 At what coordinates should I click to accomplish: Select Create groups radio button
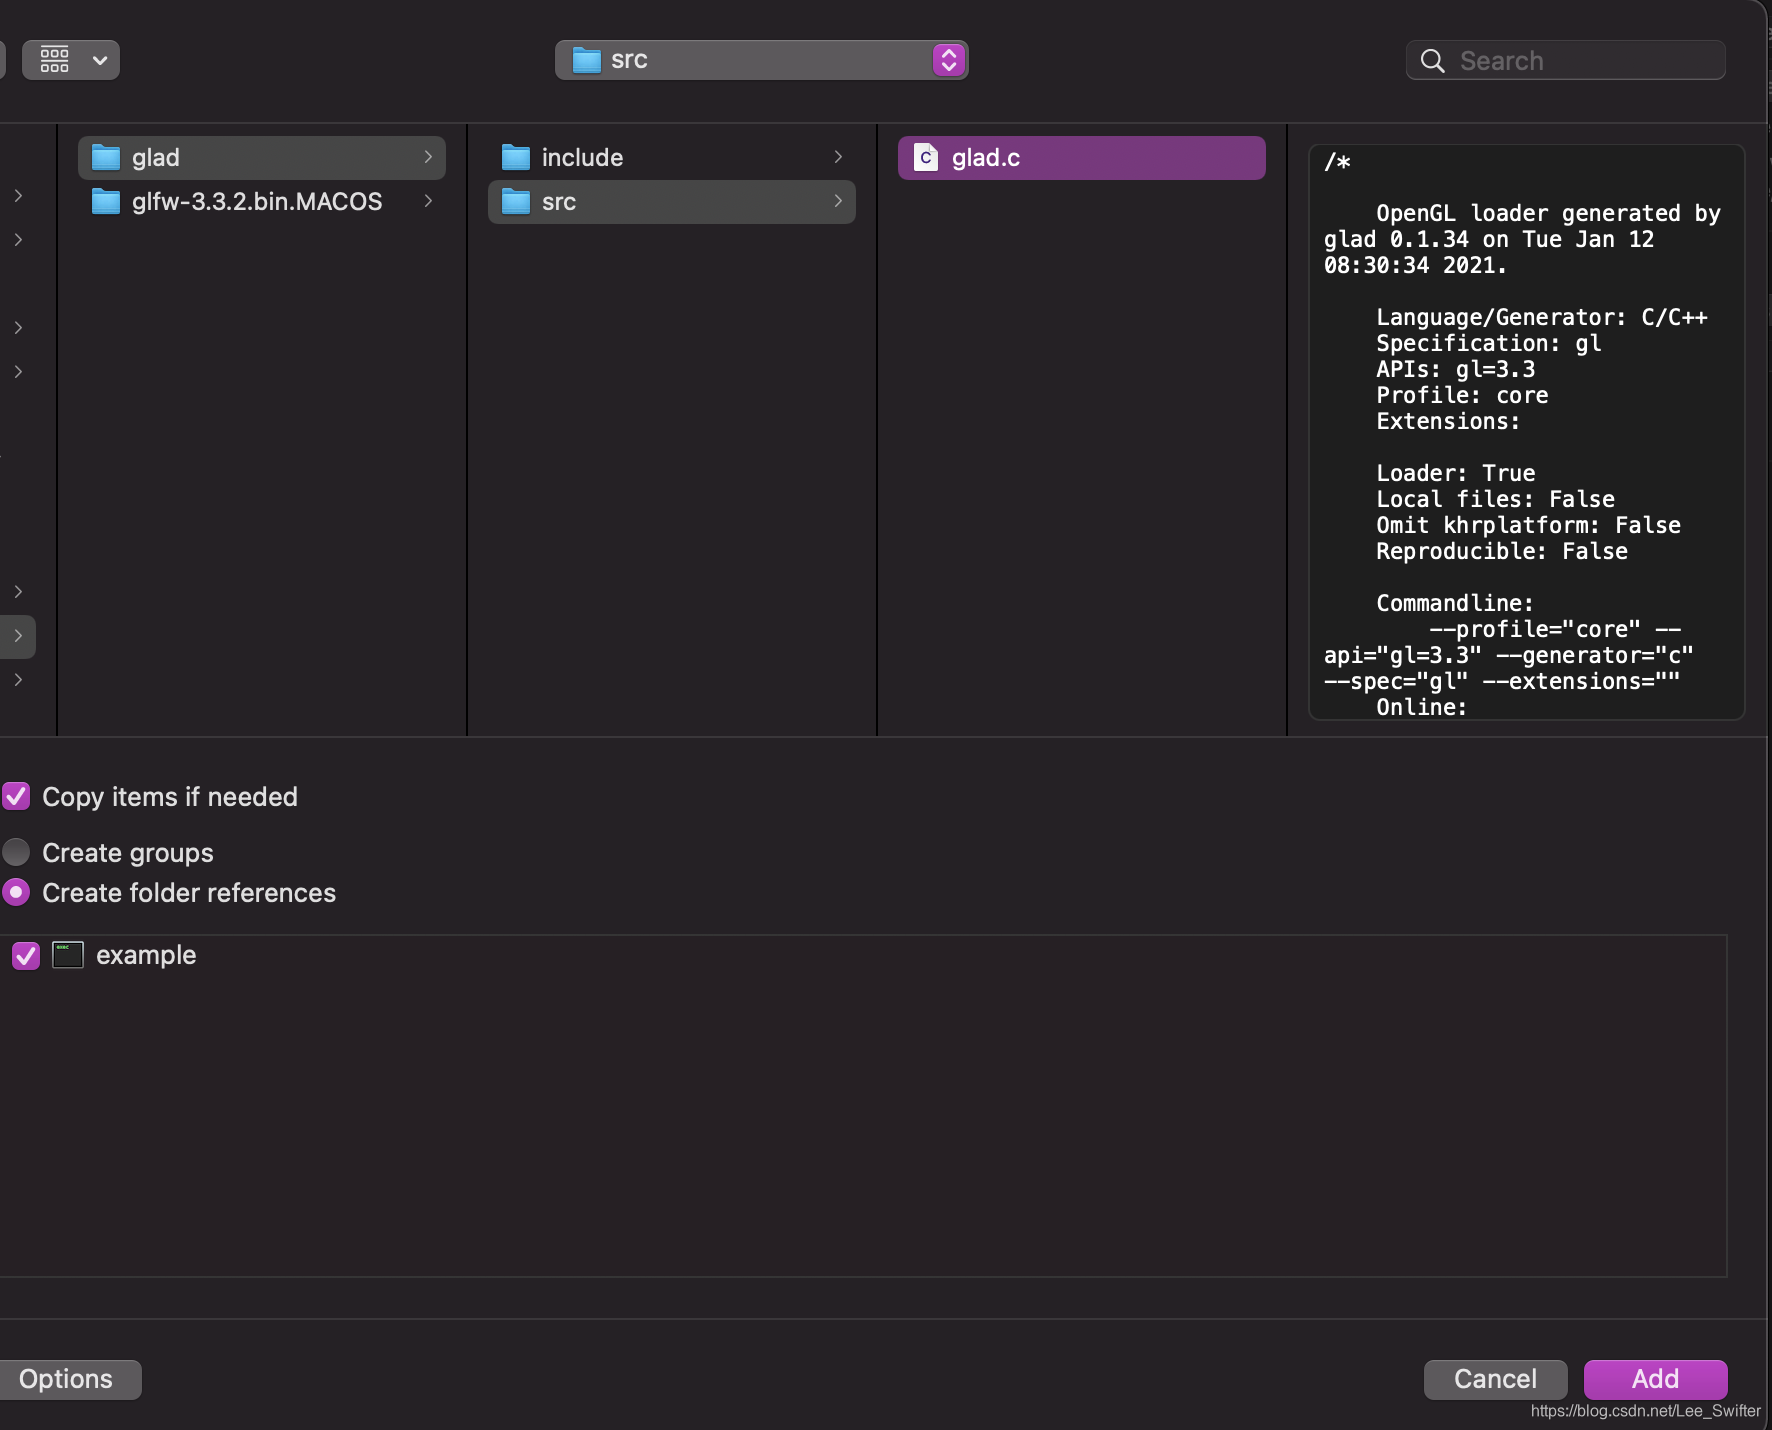tap(16, 852)
